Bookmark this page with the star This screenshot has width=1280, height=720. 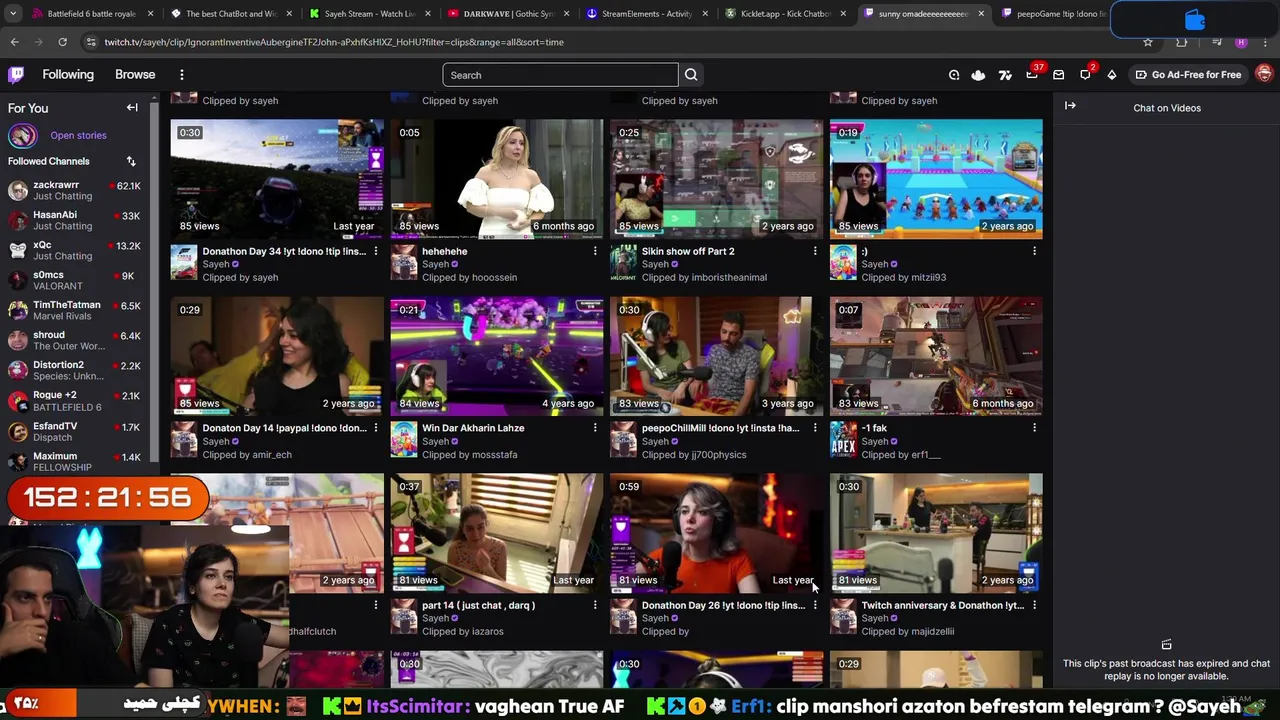coord(1148,42)
